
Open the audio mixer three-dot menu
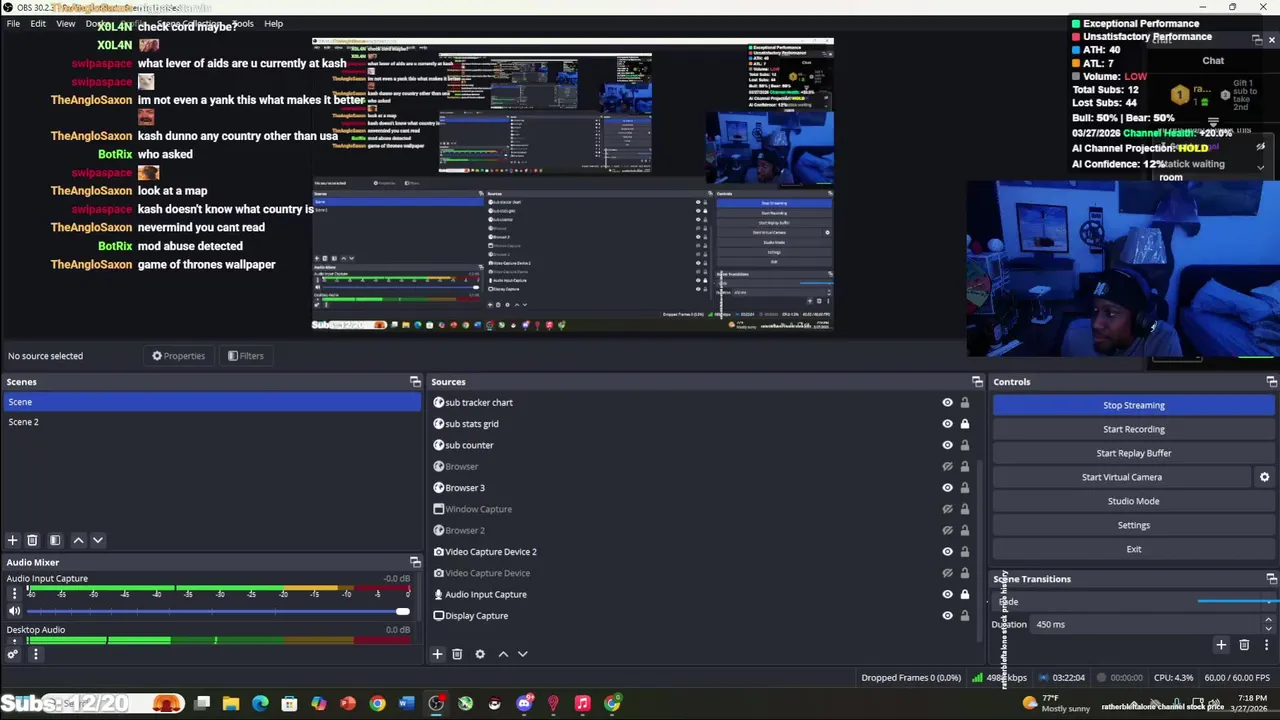tap(35, 655)
